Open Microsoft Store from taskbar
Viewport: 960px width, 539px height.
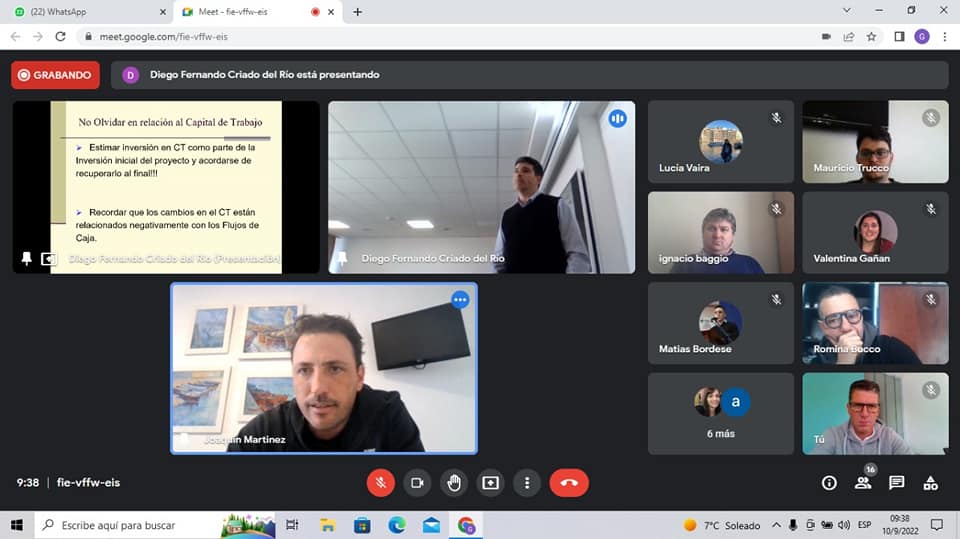point(362,525)
